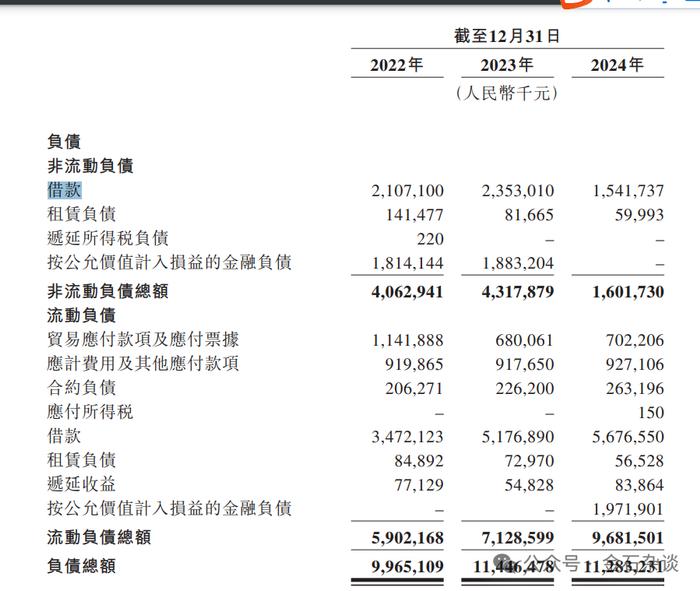Select value 1,541,737
This screenshot has height=591, width=700.
[x=628, y=191]
